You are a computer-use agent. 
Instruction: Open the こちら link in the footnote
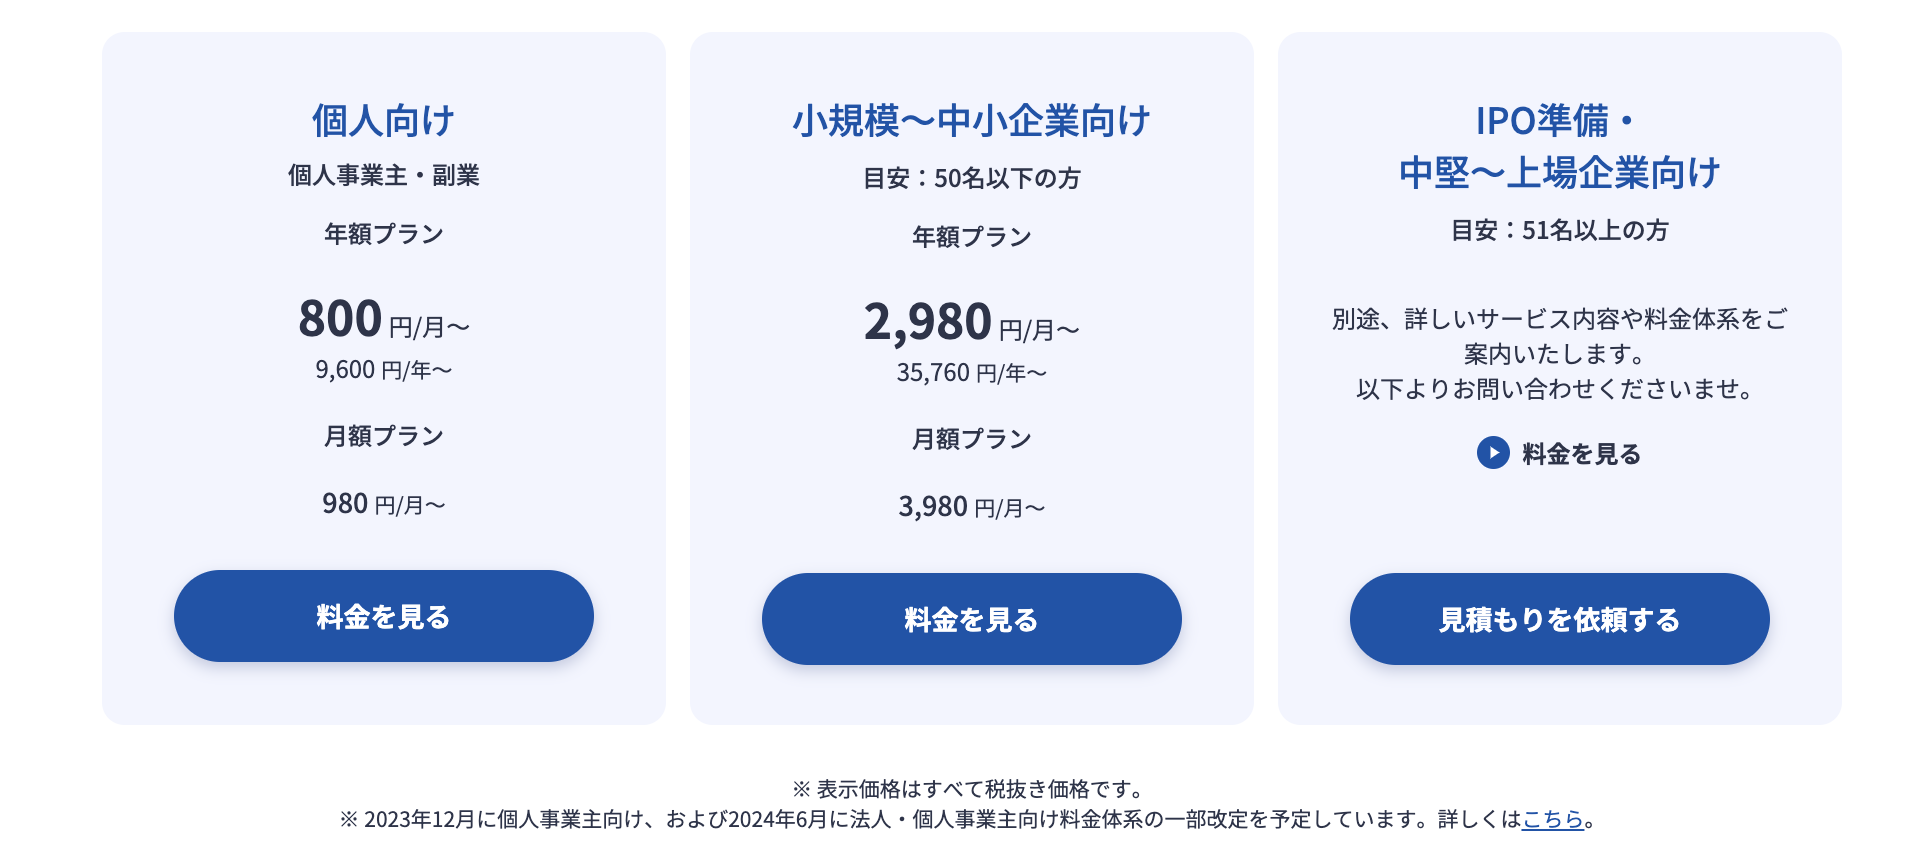coord(1553,819)
